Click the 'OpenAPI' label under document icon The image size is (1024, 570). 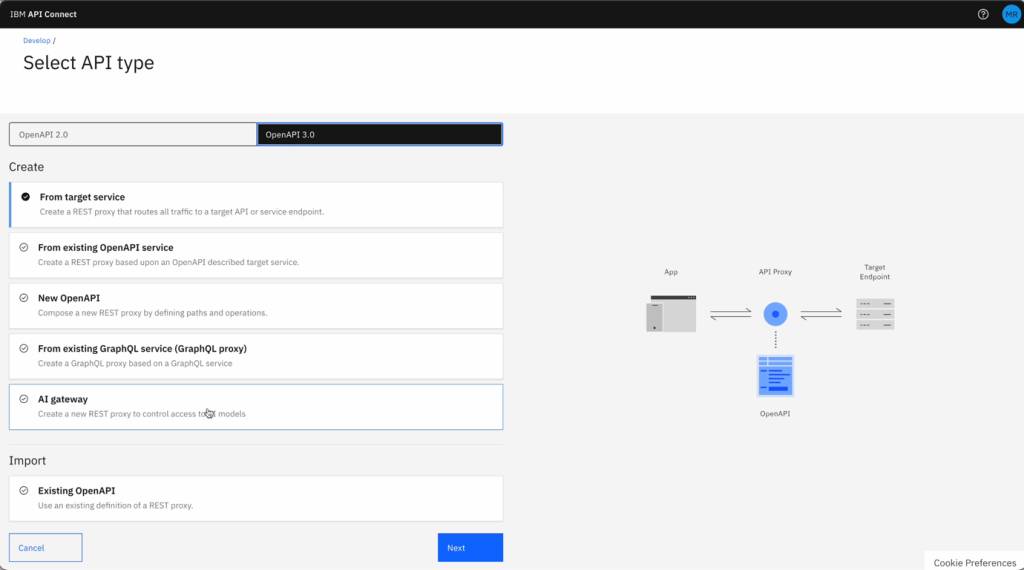coord(775,413)
